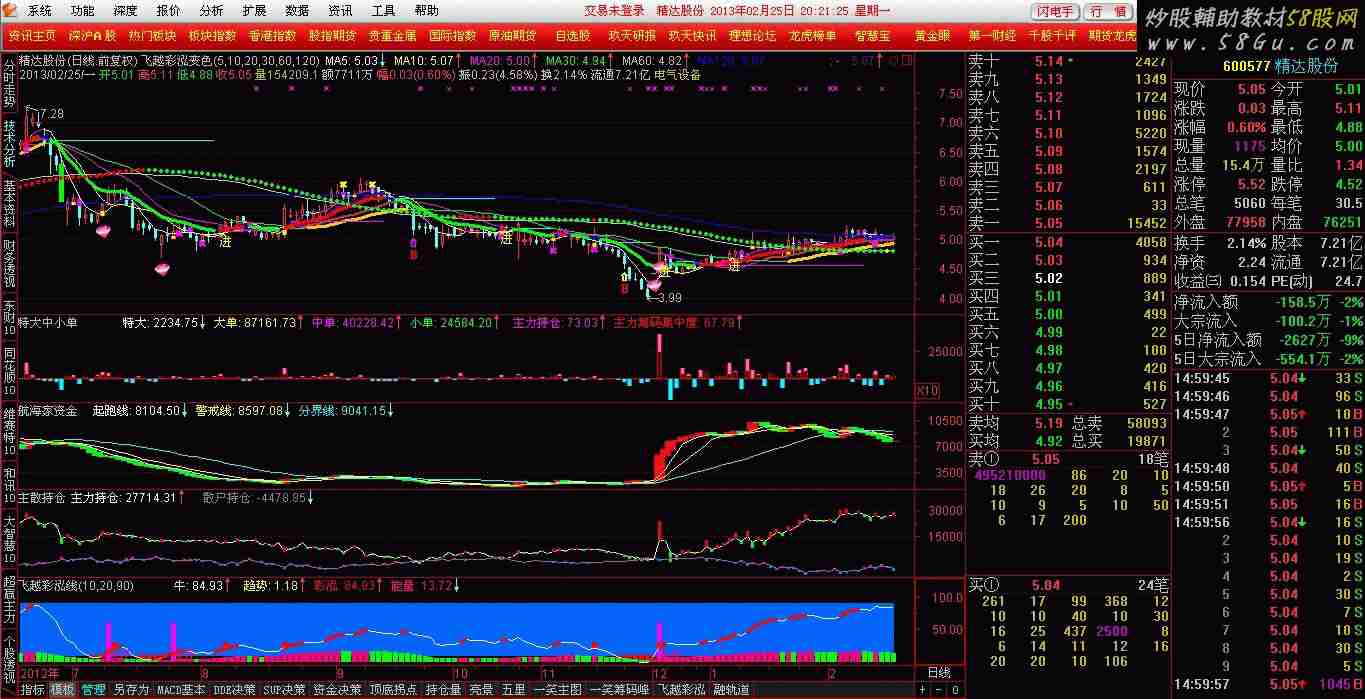Image resolution: width=1365 pixels, height=699 pixels.
Task: Open the 深度 menu
Action: 125,11
